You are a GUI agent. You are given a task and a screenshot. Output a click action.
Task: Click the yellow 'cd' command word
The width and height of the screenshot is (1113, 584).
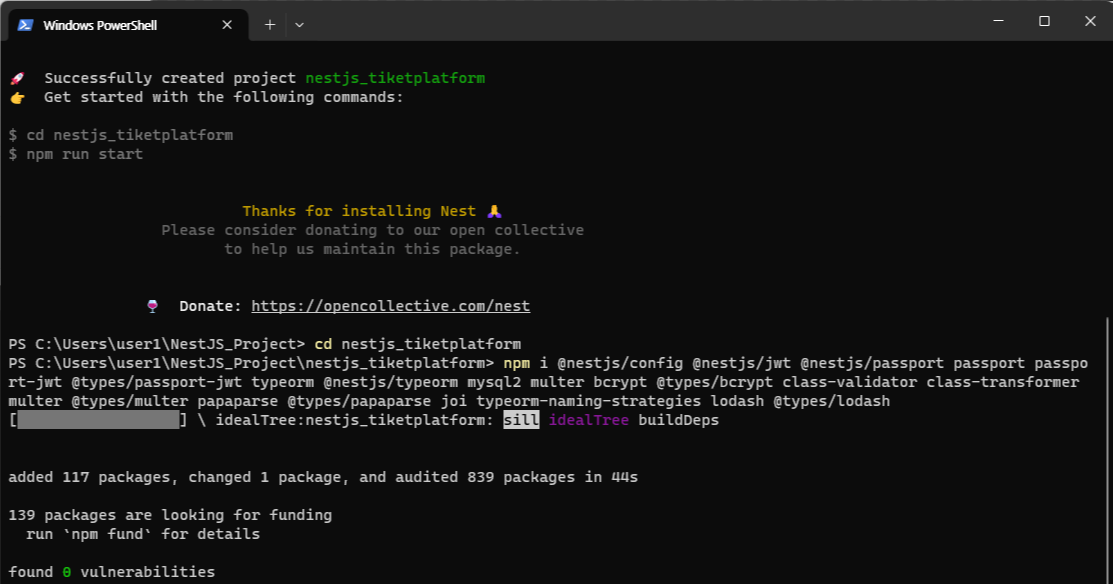click(x=323, y=344)
